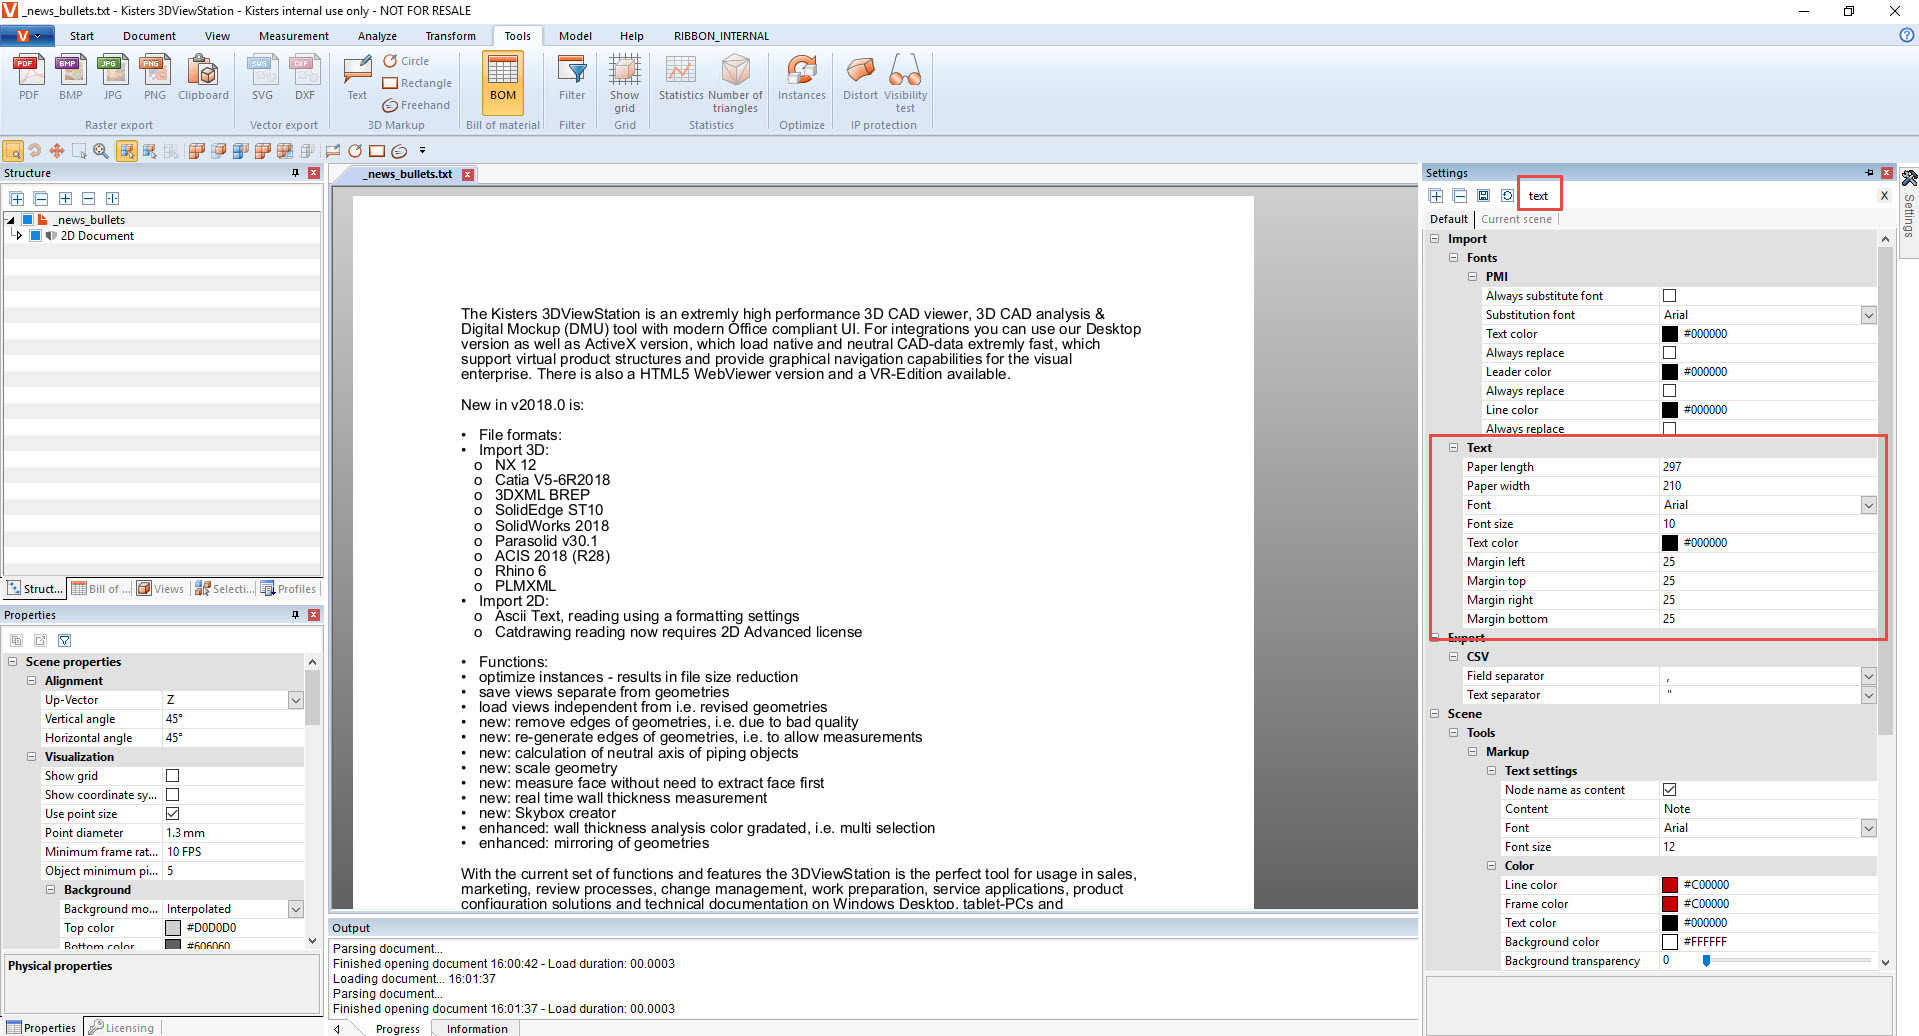Open the Filter tool
Screen dimensions: 1919x1036
(x=572, y=78)
